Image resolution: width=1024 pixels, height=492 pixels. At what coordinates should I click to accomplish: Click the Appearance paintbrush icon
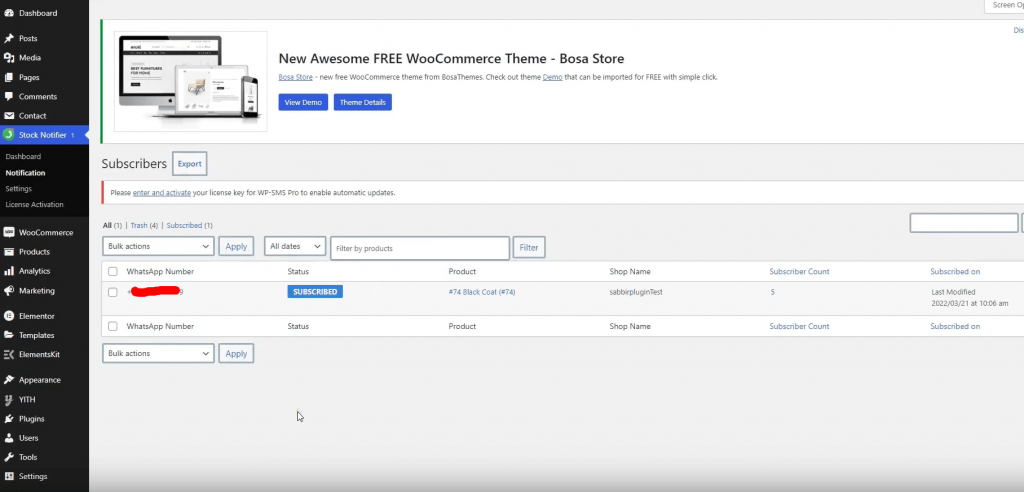(8, 380)
